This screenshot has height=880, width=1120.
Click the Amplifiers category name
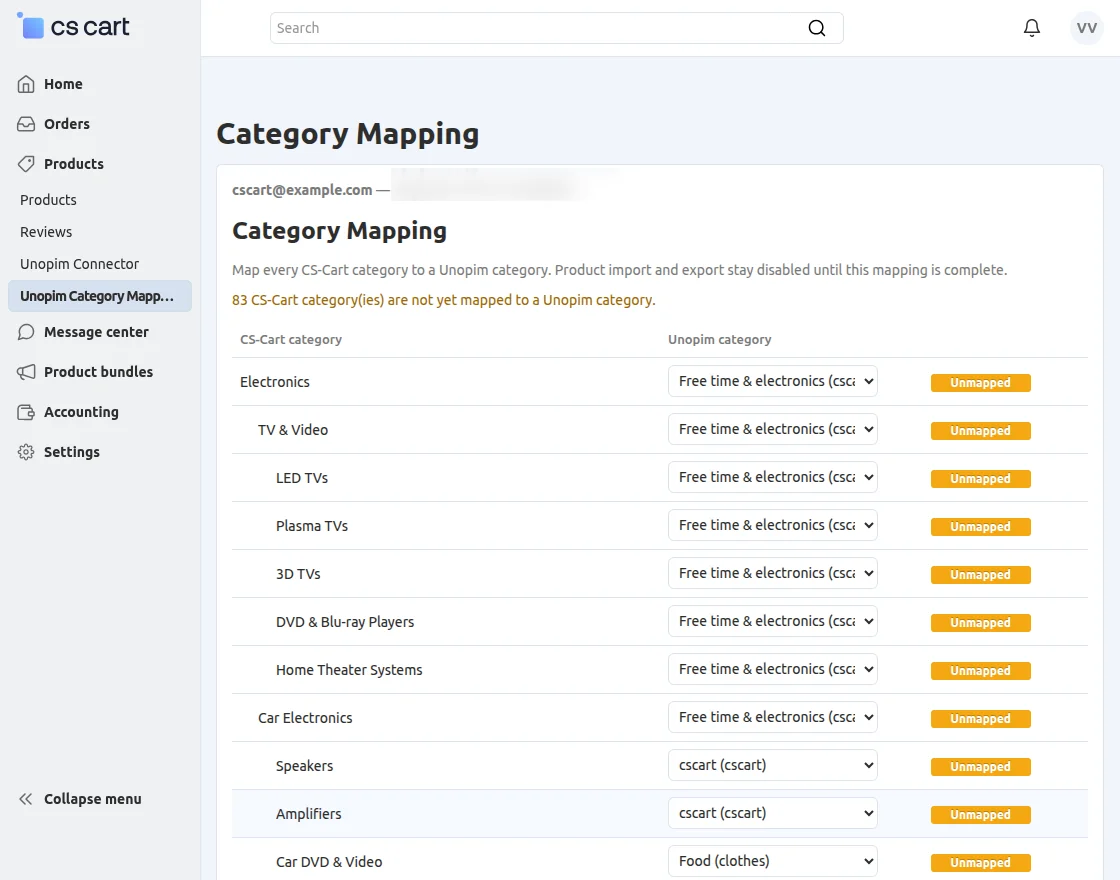(309, 814)
